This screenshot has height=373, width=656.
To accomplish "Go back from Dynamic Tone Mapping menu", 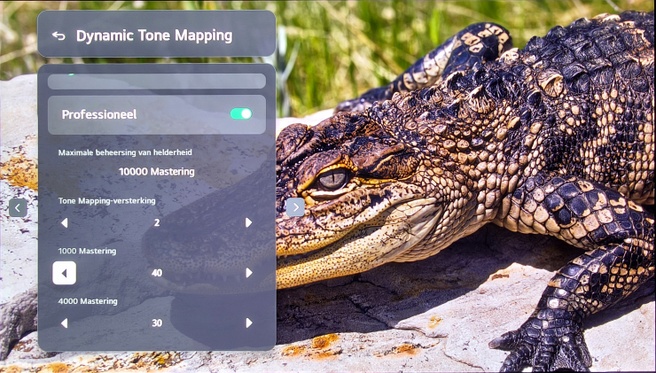I will [59, 36].
